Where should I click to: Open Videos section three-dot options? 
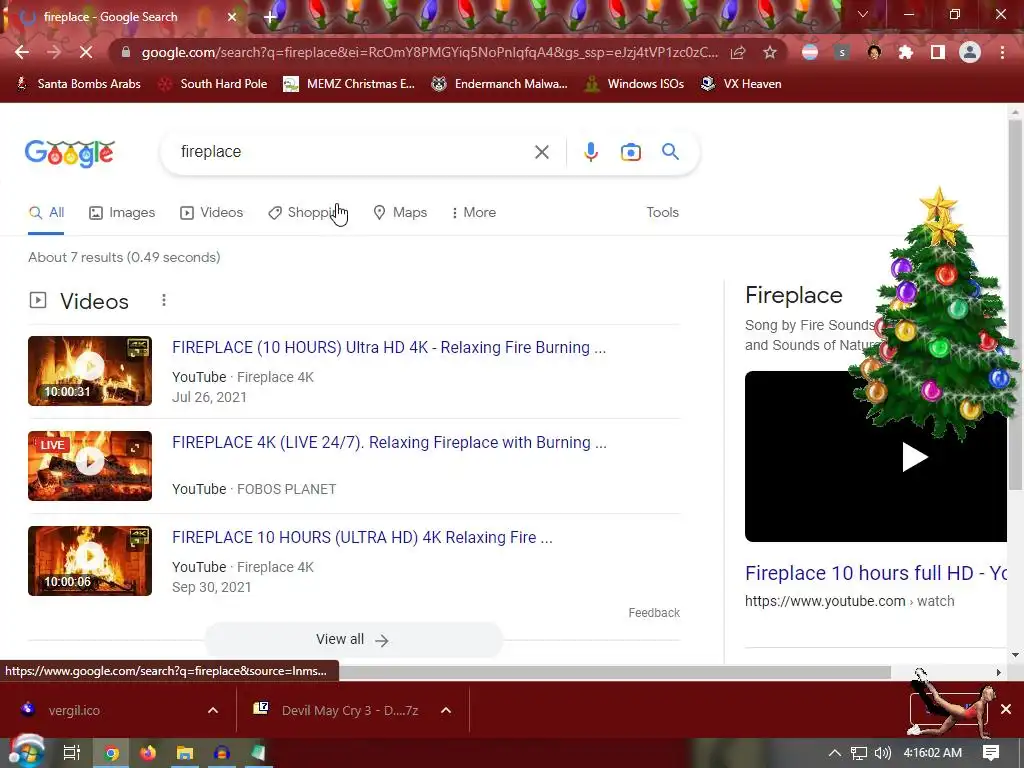(x=164, y=300)
